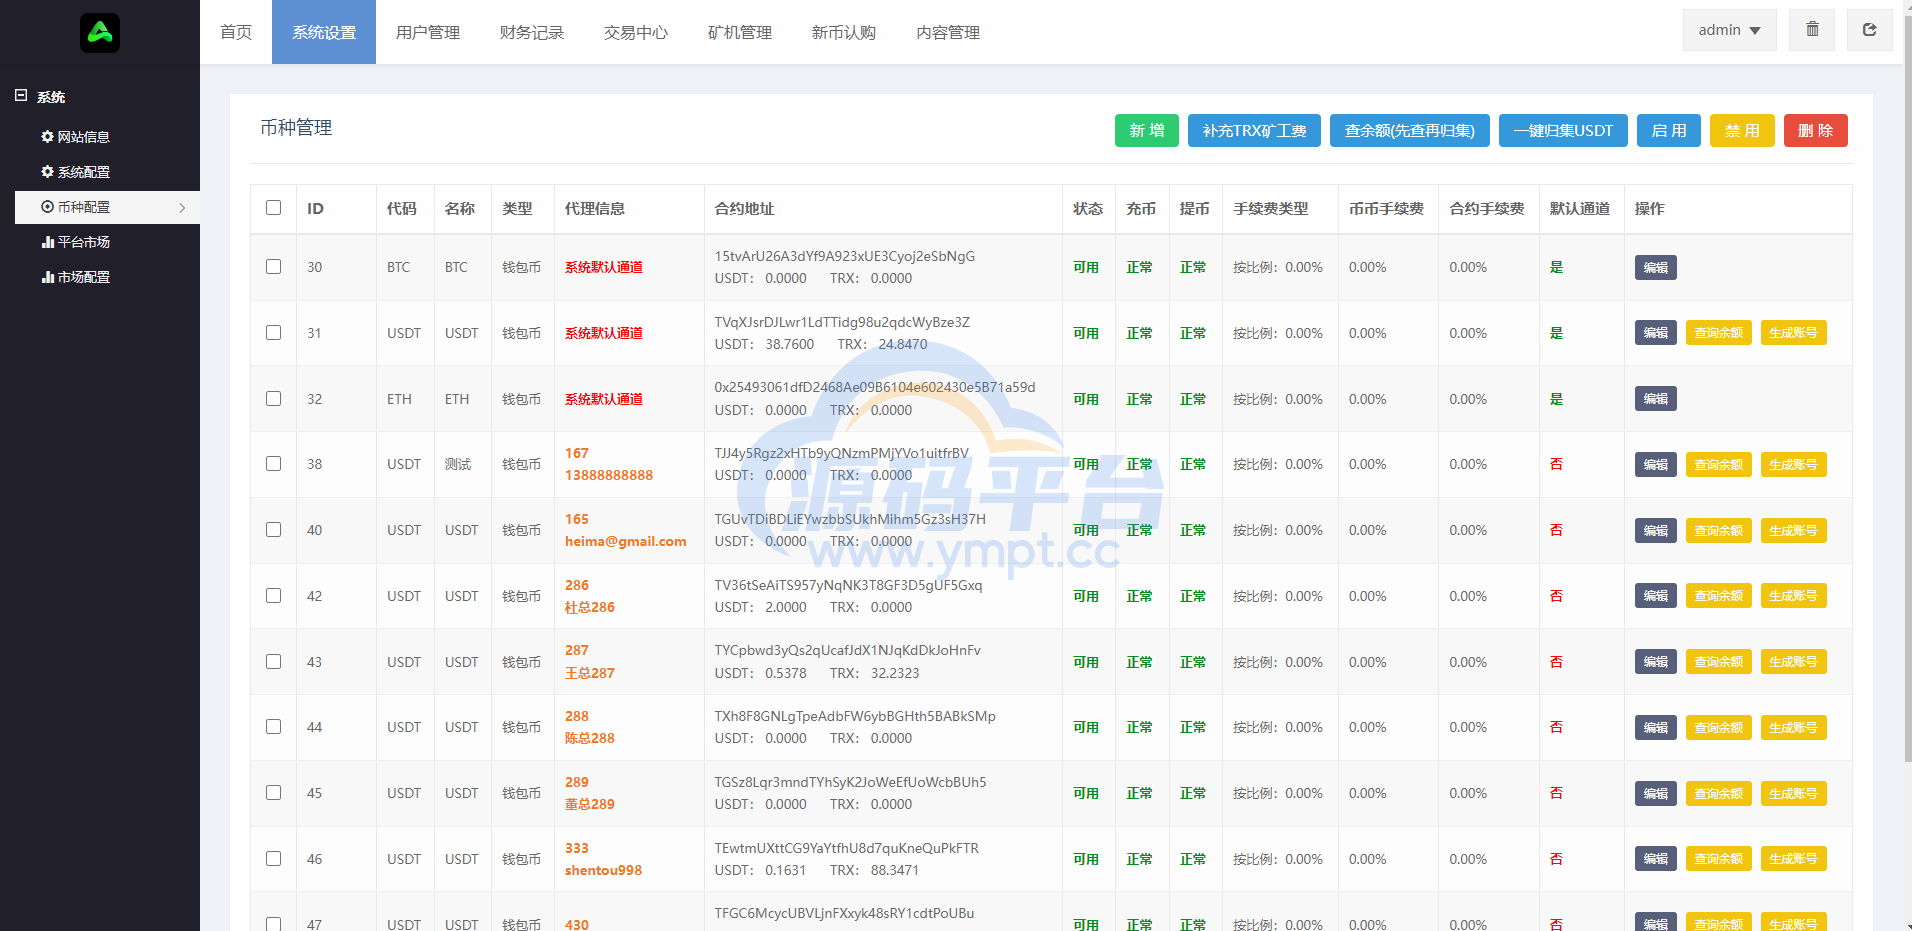The image size is (1912, 931).
Task: Click the red 删除 button
Action: coord(1816,130)
